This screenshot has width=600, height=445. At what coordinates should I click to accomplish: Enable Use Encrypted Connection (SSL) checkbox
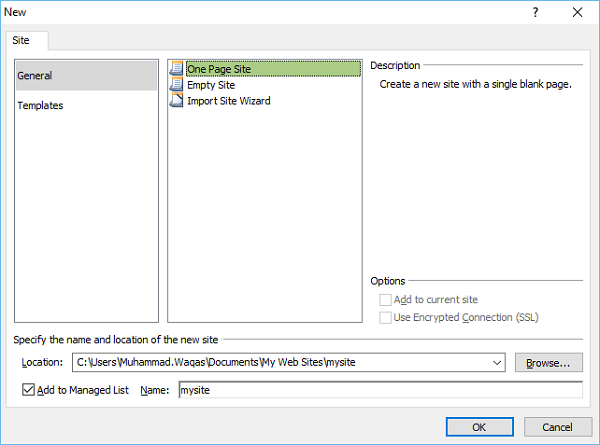386,318
